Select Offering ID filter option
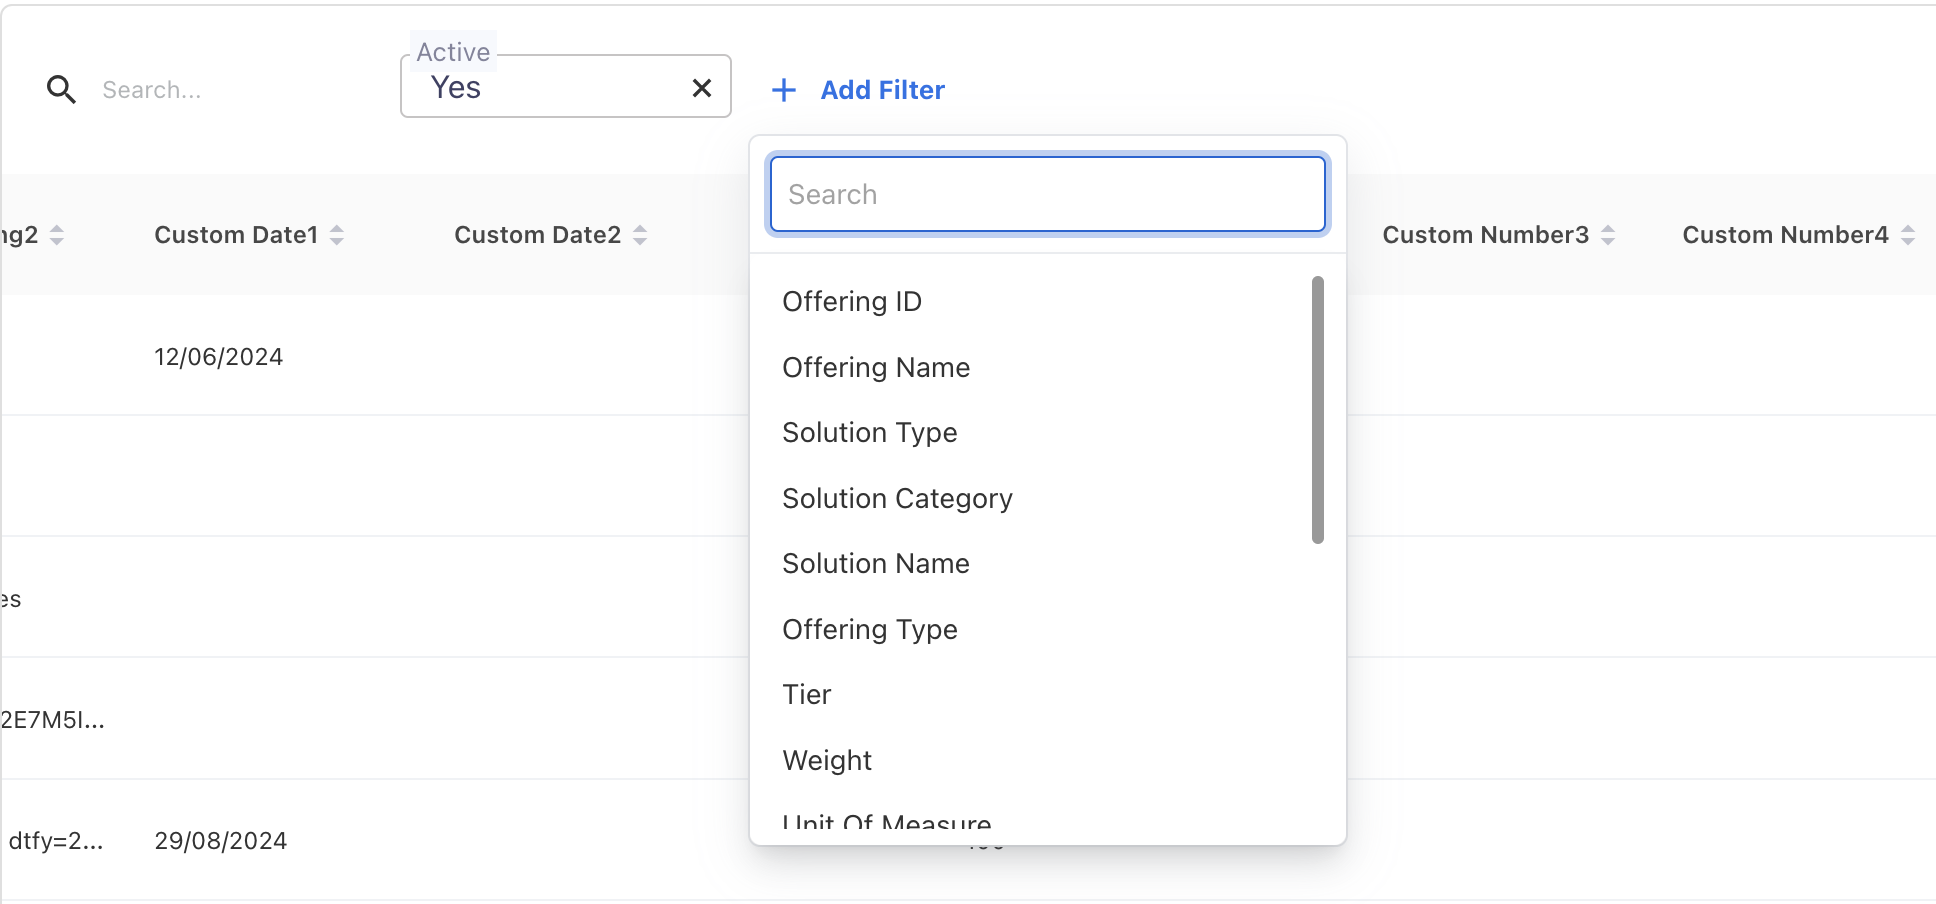Viewport: 1936px width, 904px height. coord(852,301)
